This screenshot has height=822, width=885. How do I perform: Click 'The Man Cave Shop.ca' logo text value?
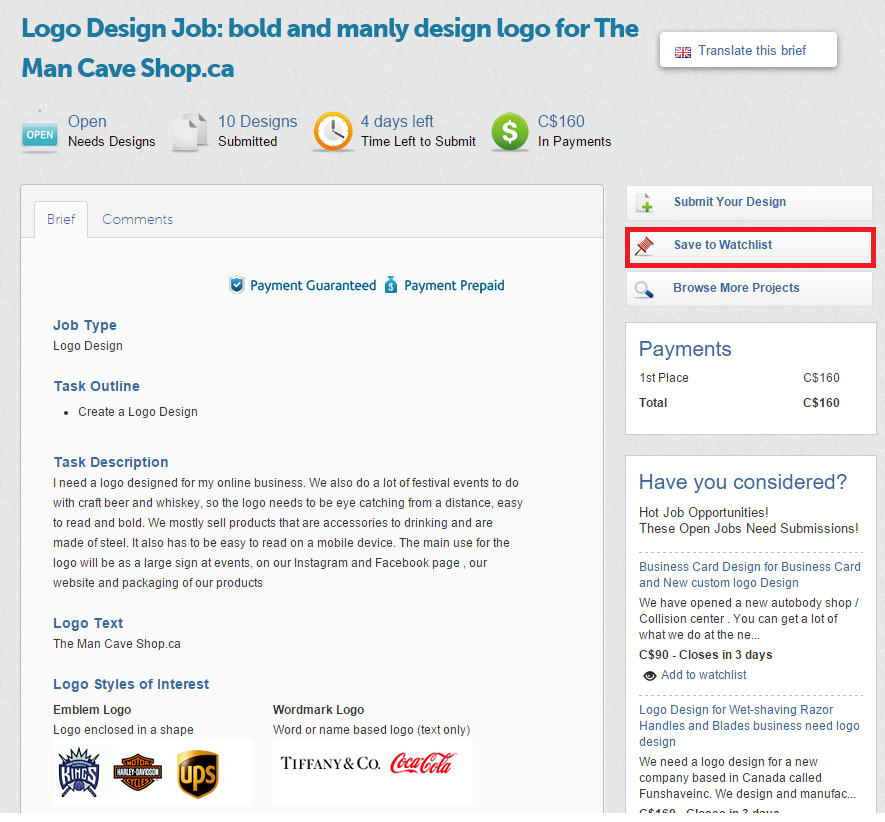[117, 644]
